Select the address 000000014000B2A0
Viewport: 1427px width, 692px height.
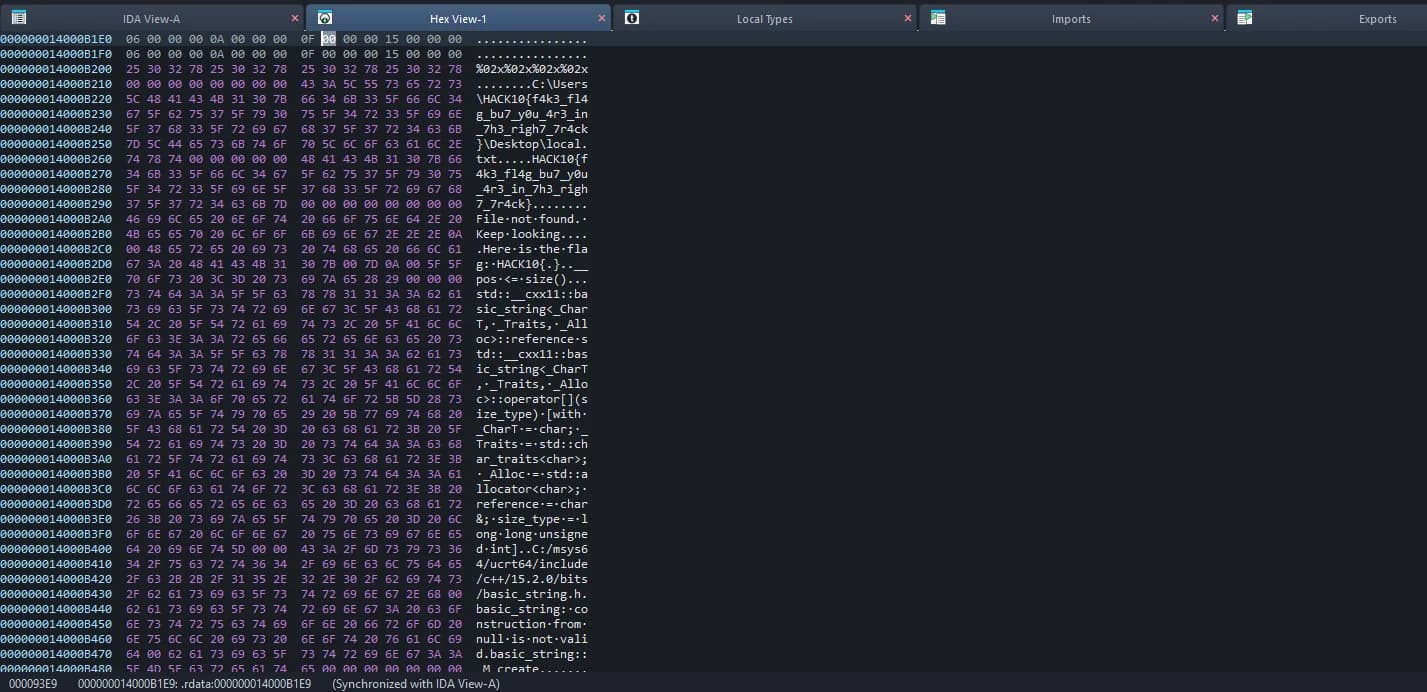click(56, 219)
